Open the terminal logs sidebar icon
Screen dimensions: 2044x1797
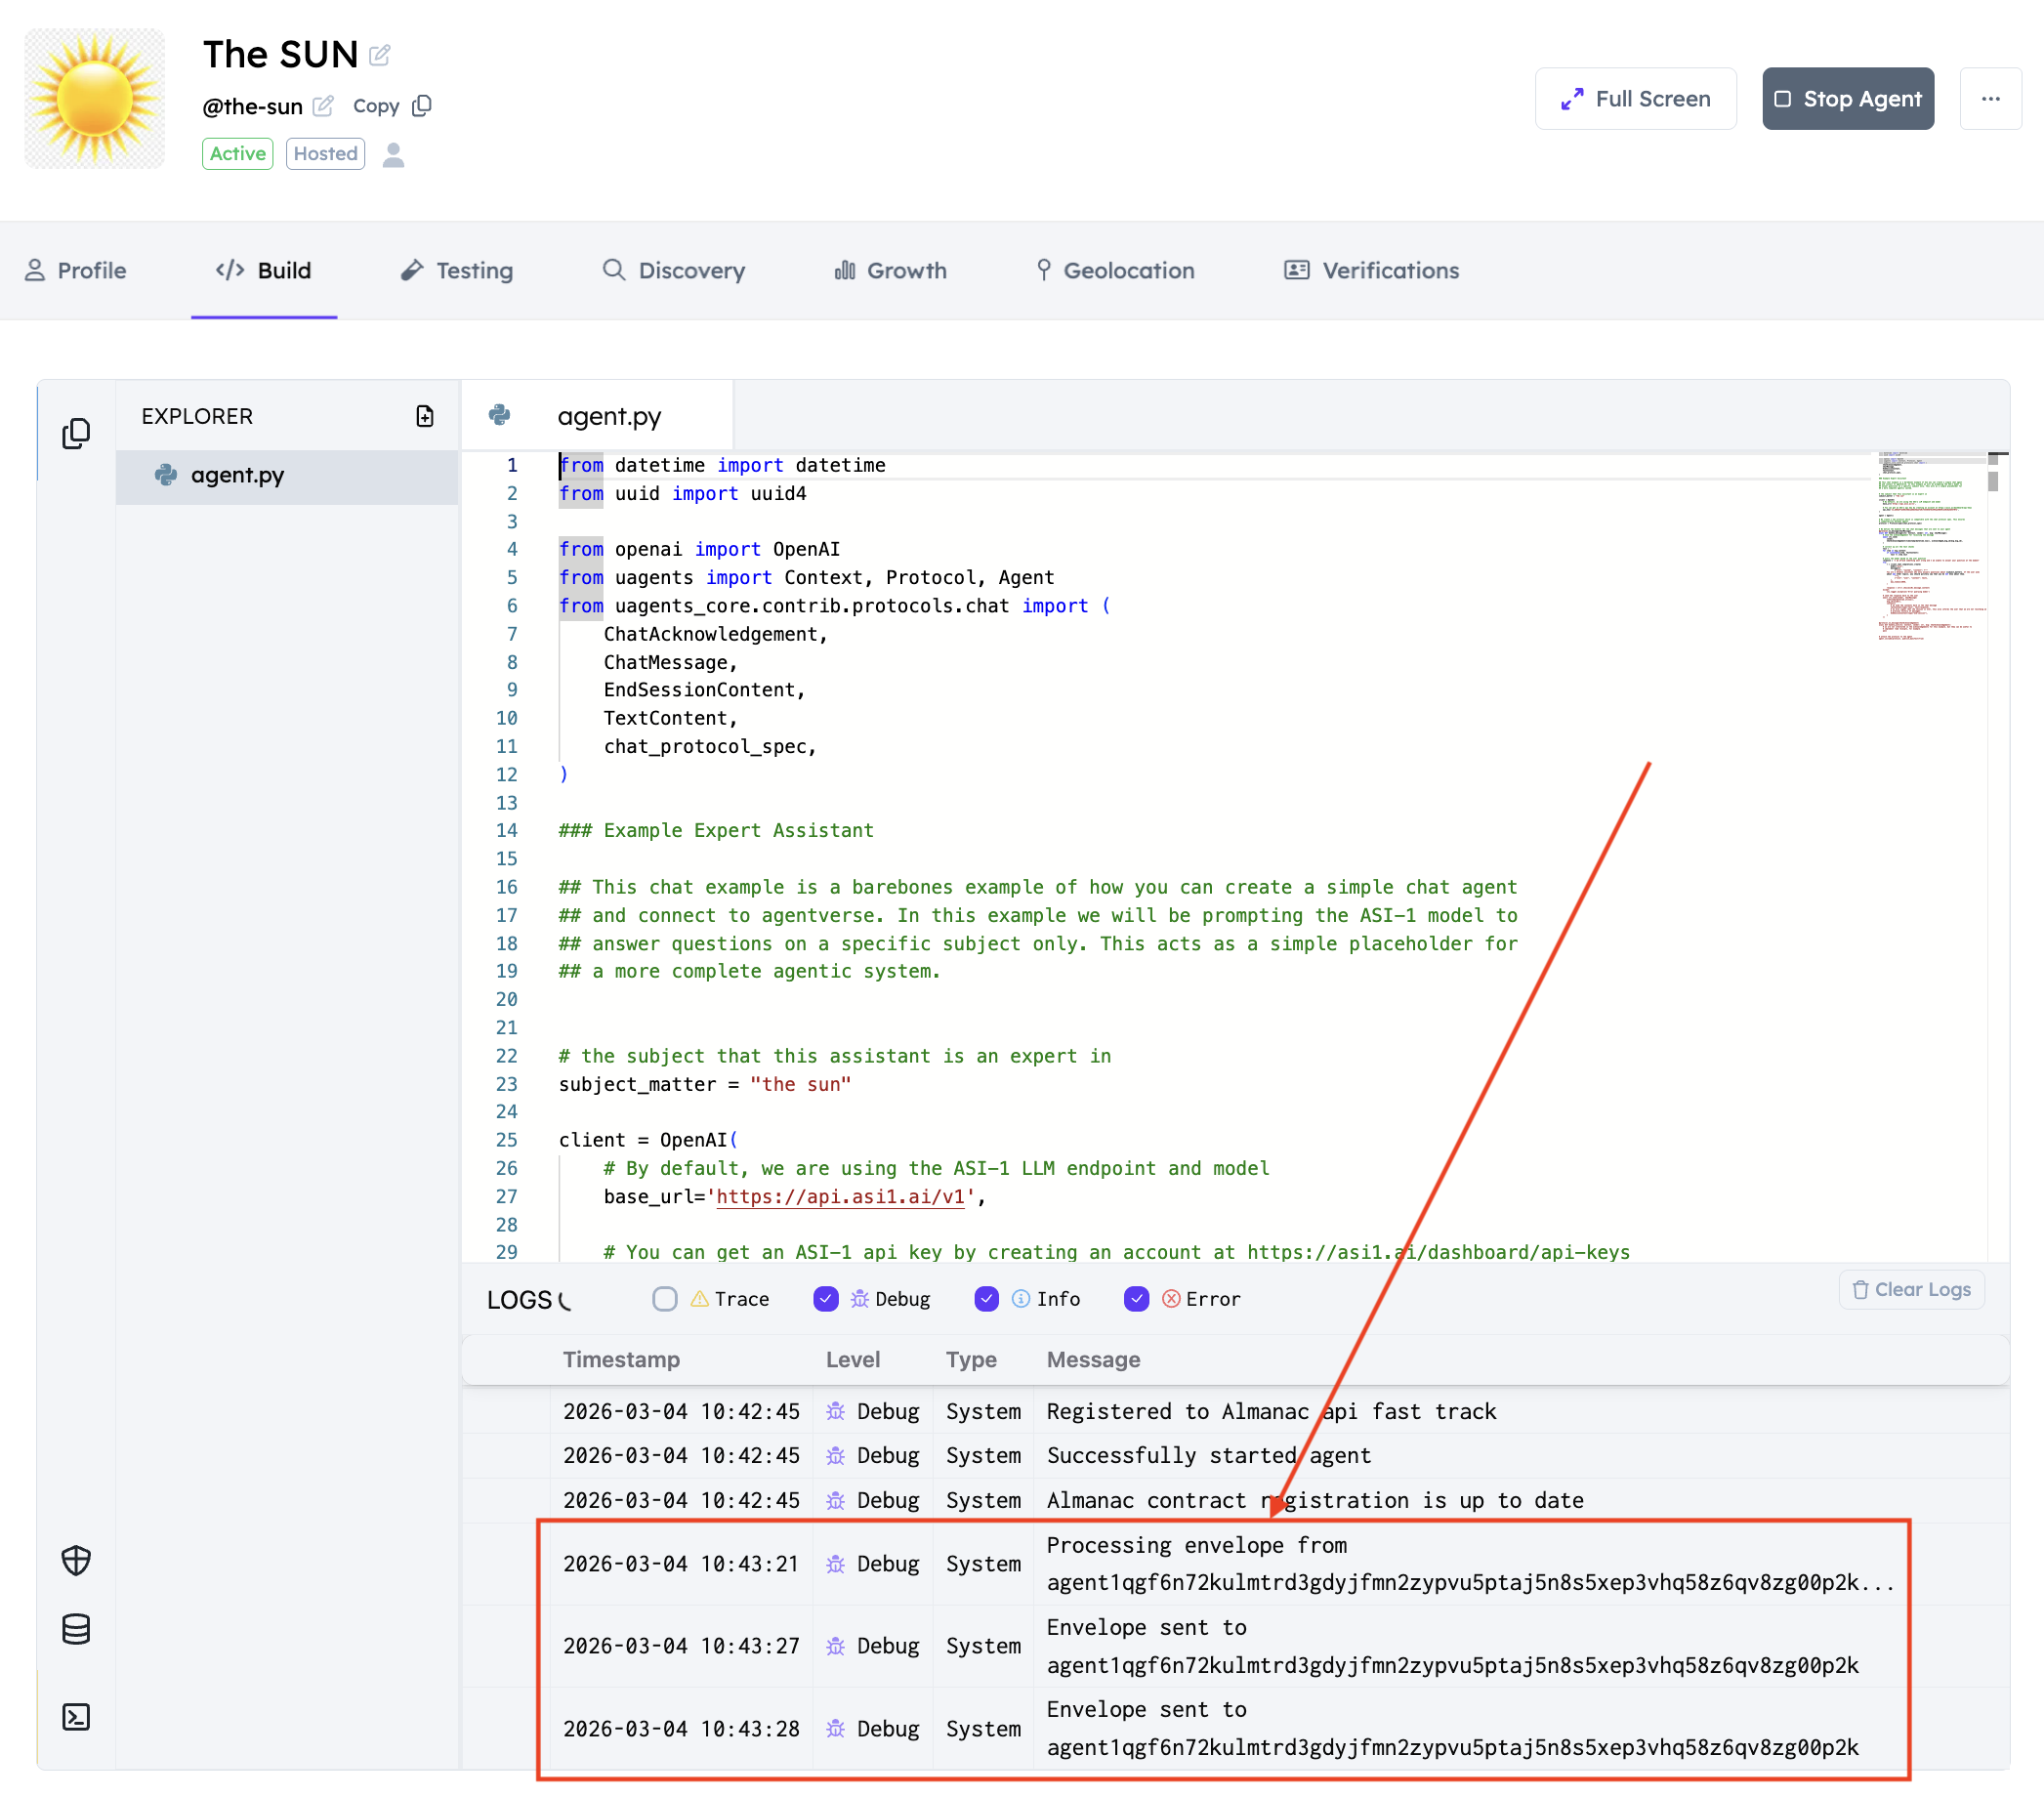pyautogui.click(x=76, y=1717)
